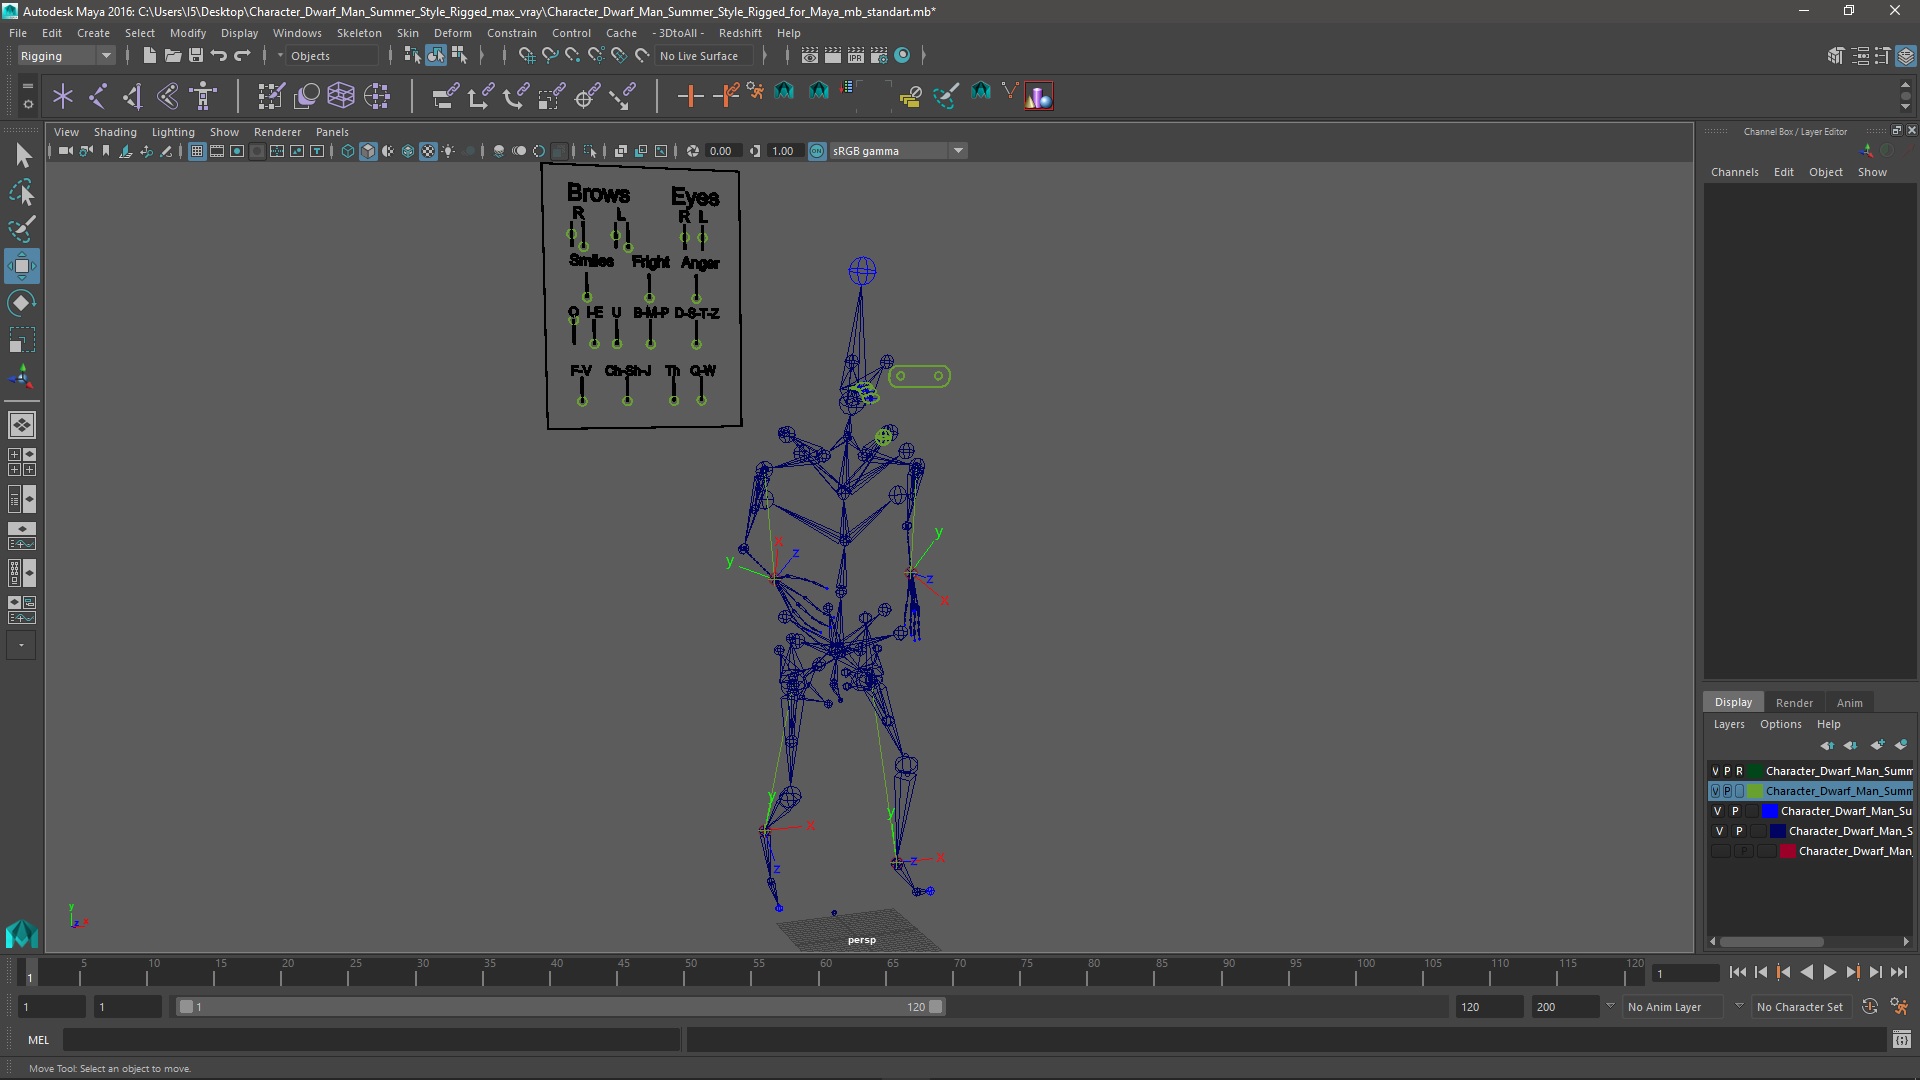Click the Open Scene folder icon

click(172, 55)
